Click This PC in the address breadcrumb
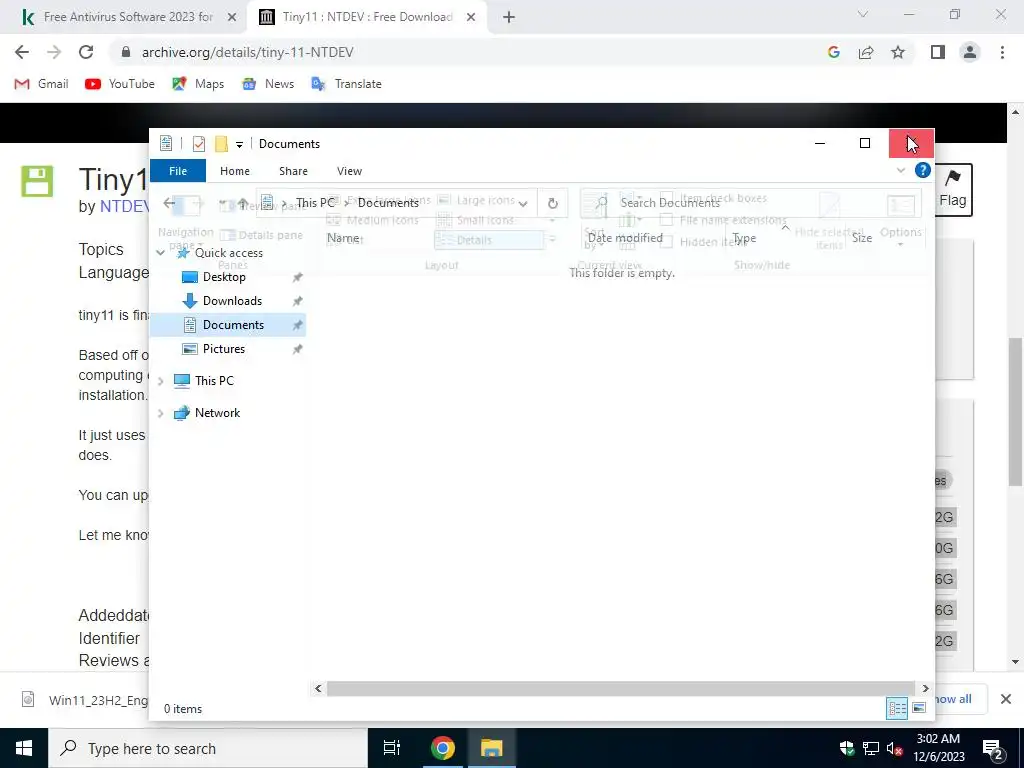This screenshot has height=768, width=1024. coord(315,202)
